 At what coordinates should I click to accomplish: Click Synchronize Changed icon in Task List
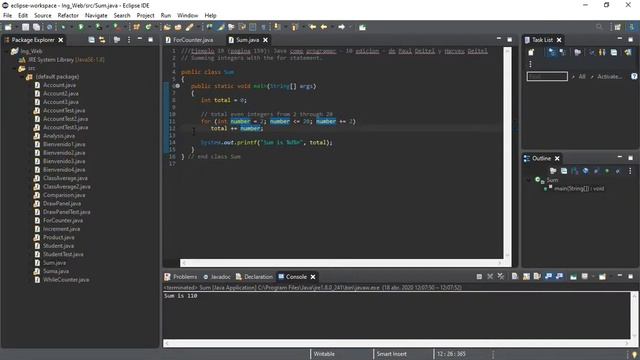(x=628, y=52)
